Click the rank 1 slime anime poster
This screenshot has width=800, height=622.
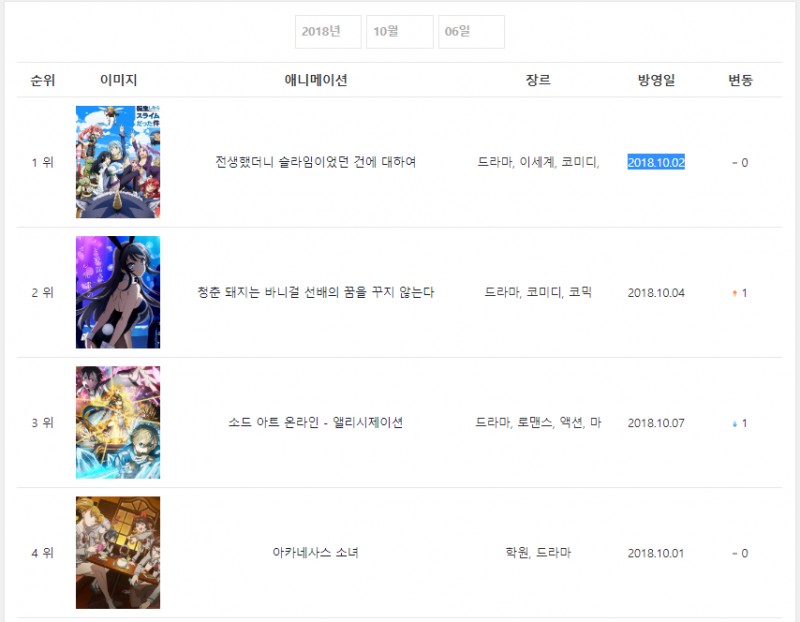click(118, 162)
